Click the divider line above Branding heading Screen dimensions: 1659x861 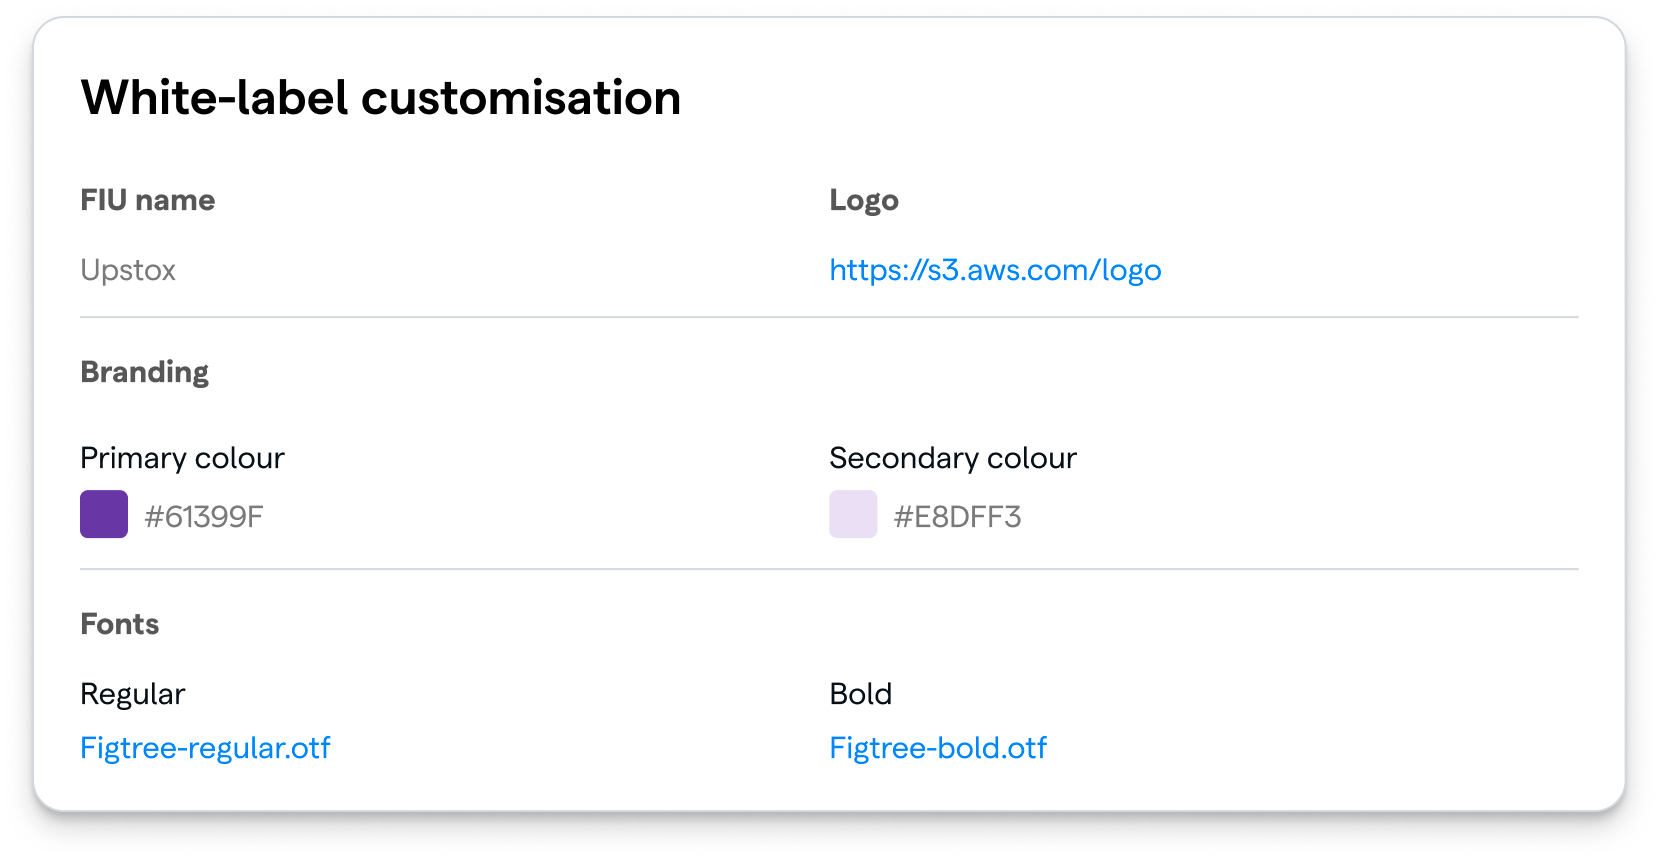829,317
